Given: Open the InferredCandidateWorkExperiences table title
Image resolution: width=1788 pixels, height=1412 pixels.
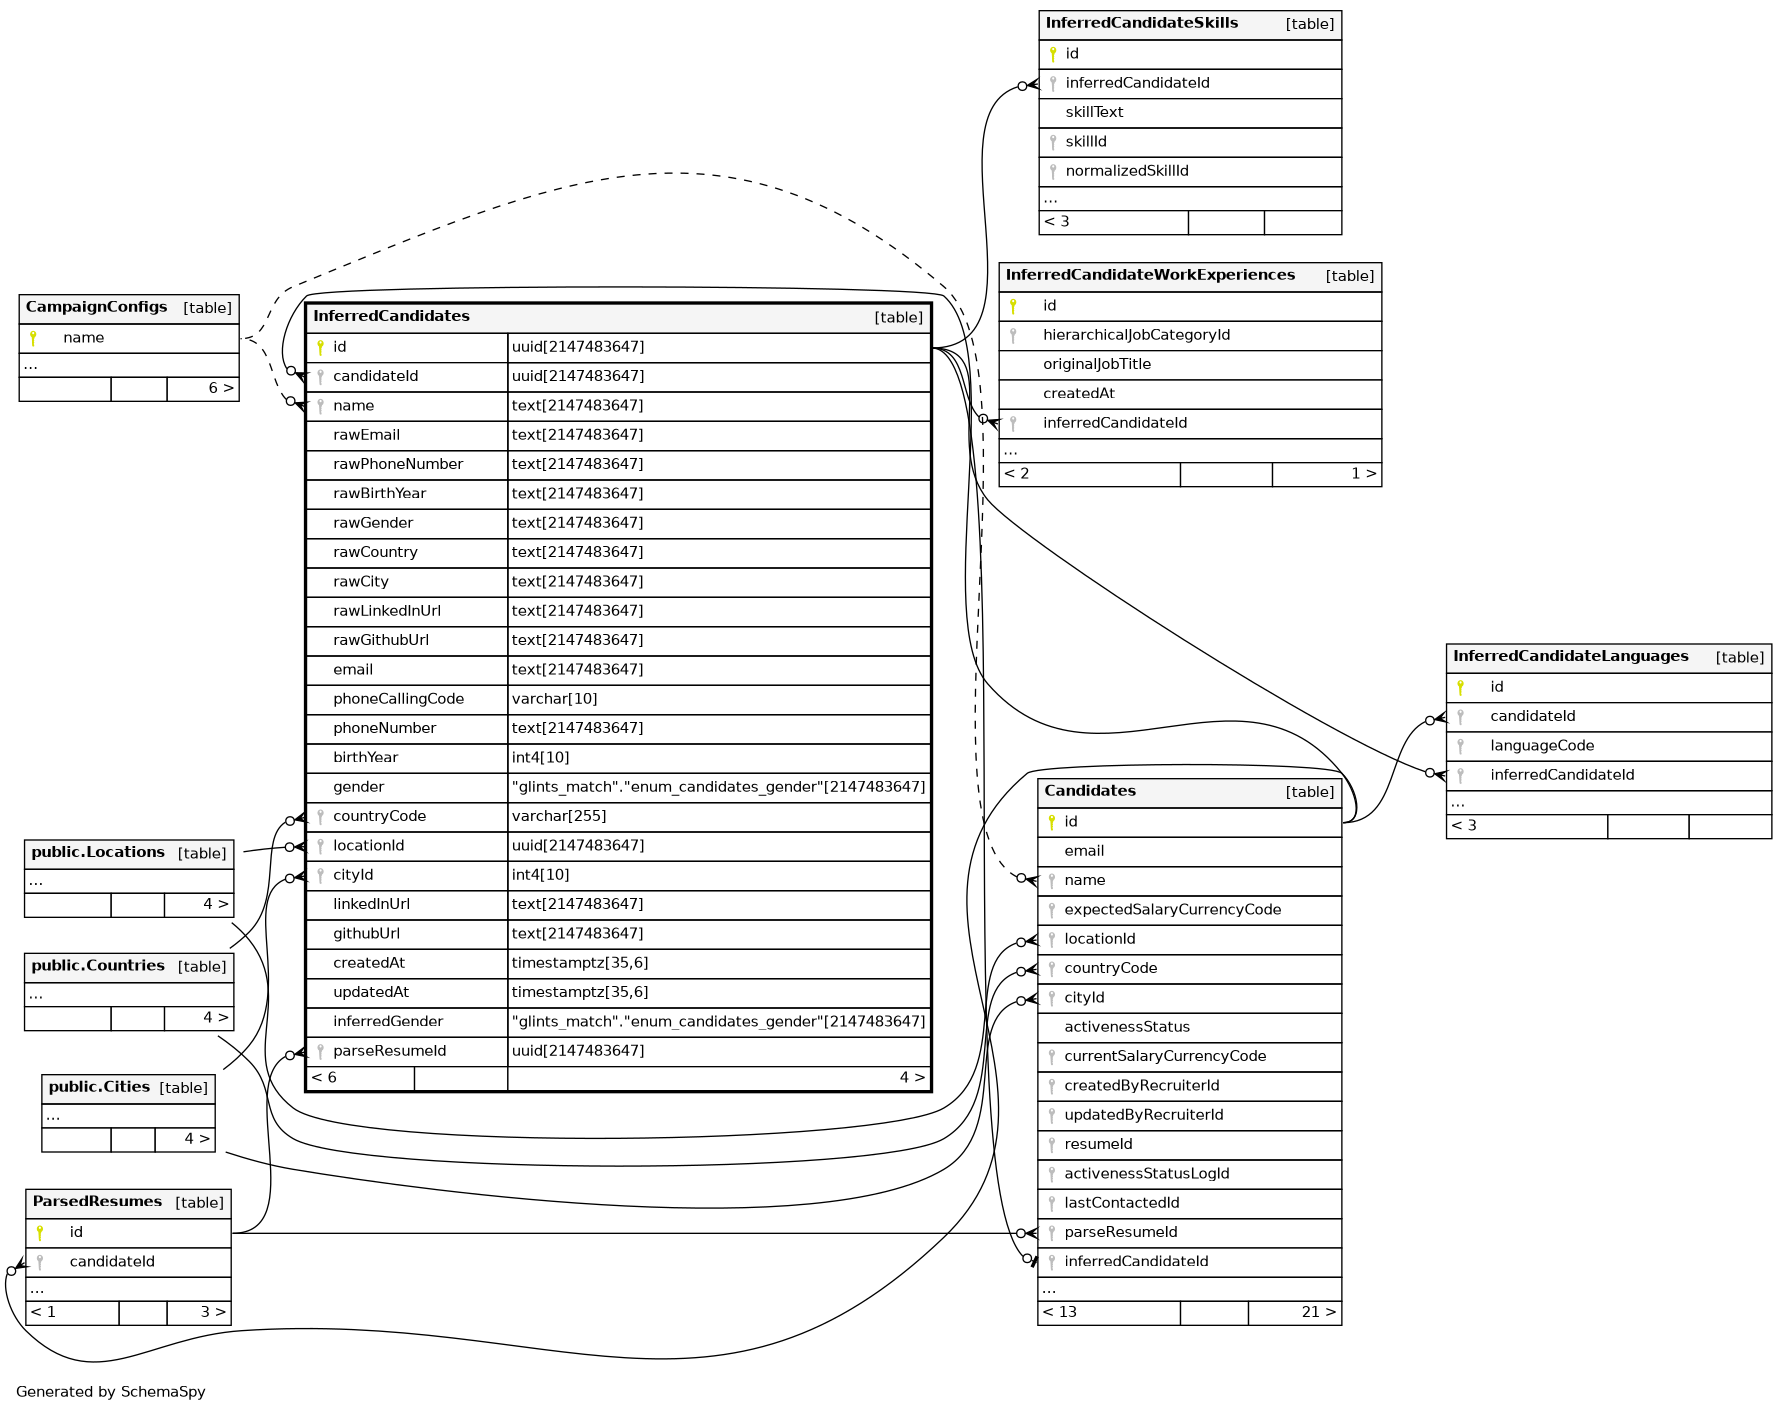Looking at the screenshot, I should pyautogui.click(x=1150, y=276).
